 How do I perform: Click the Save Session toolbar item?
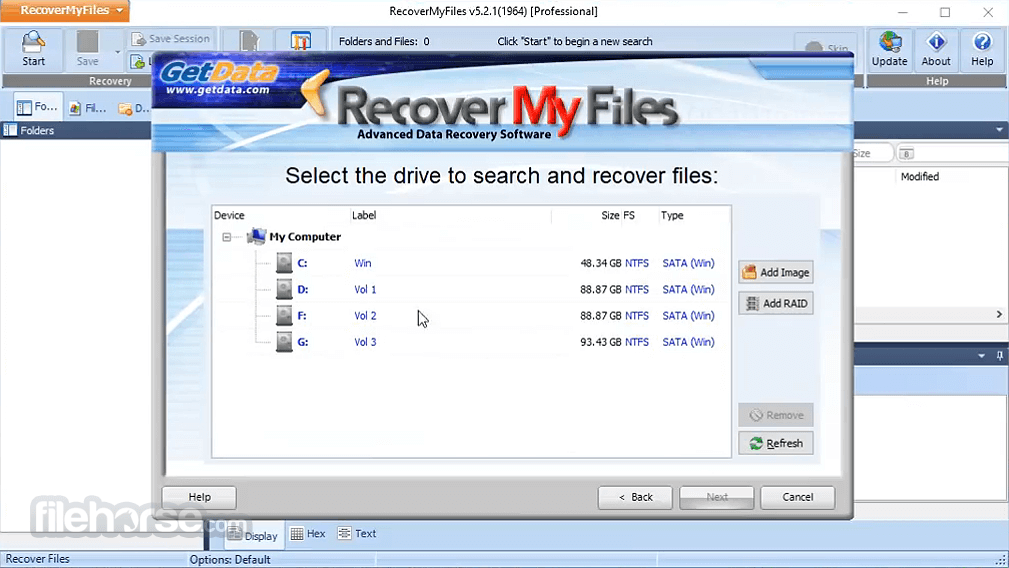point(171,39)
